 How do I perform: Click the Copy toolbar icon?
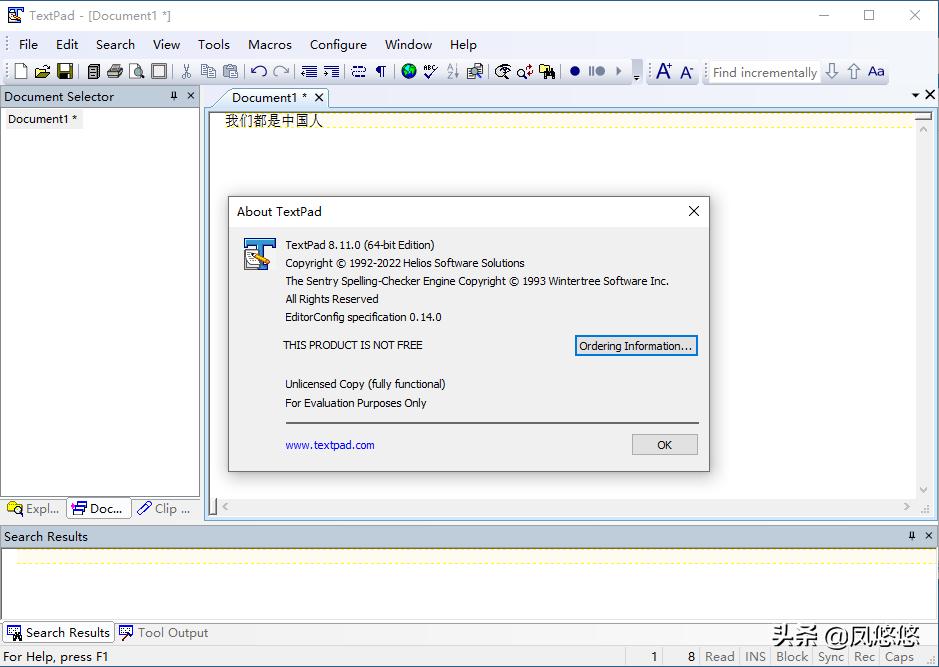[208, 71]
